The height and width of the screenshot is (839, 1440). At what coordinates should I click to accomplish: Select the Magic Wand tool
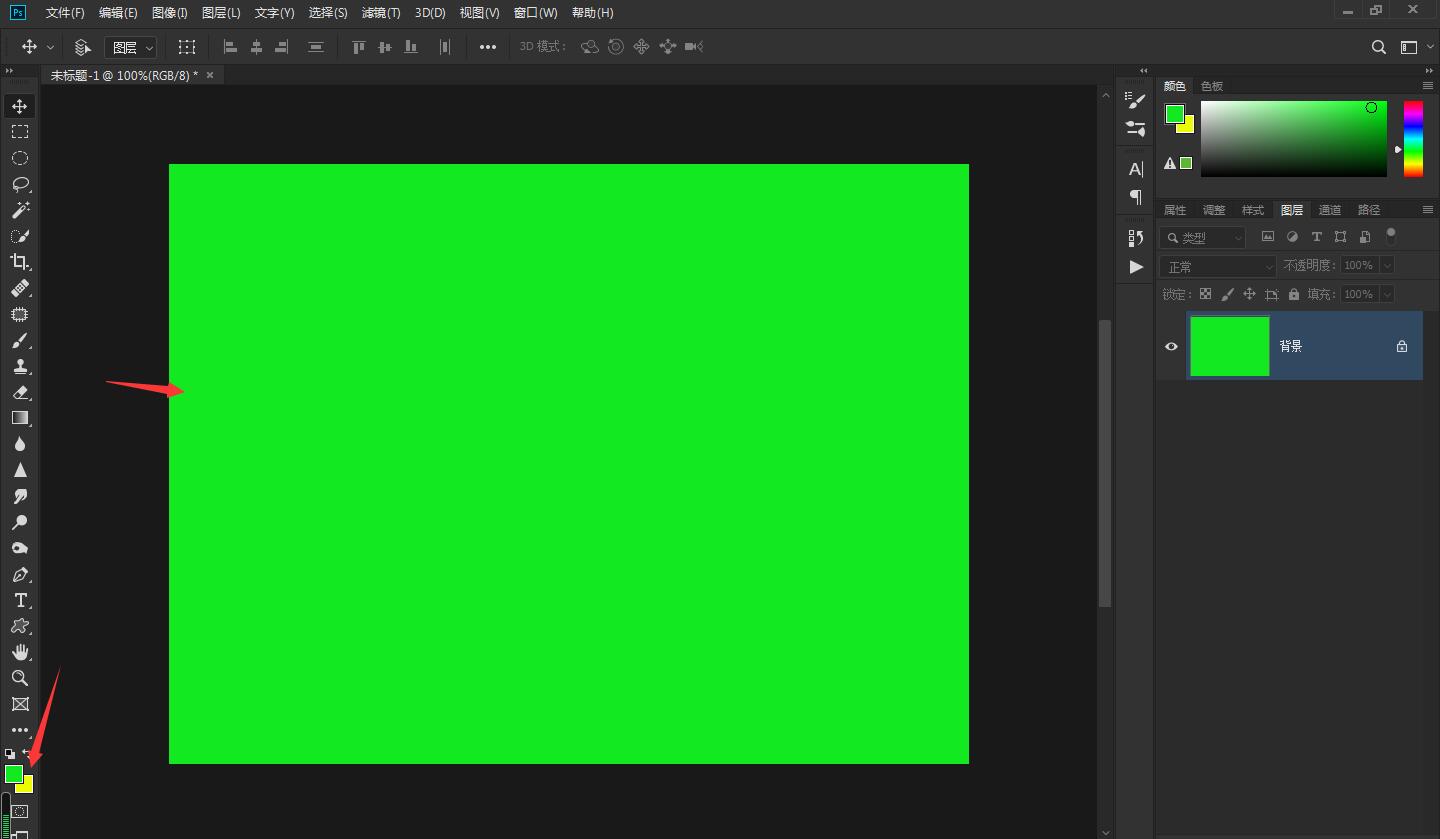point(20,210)
